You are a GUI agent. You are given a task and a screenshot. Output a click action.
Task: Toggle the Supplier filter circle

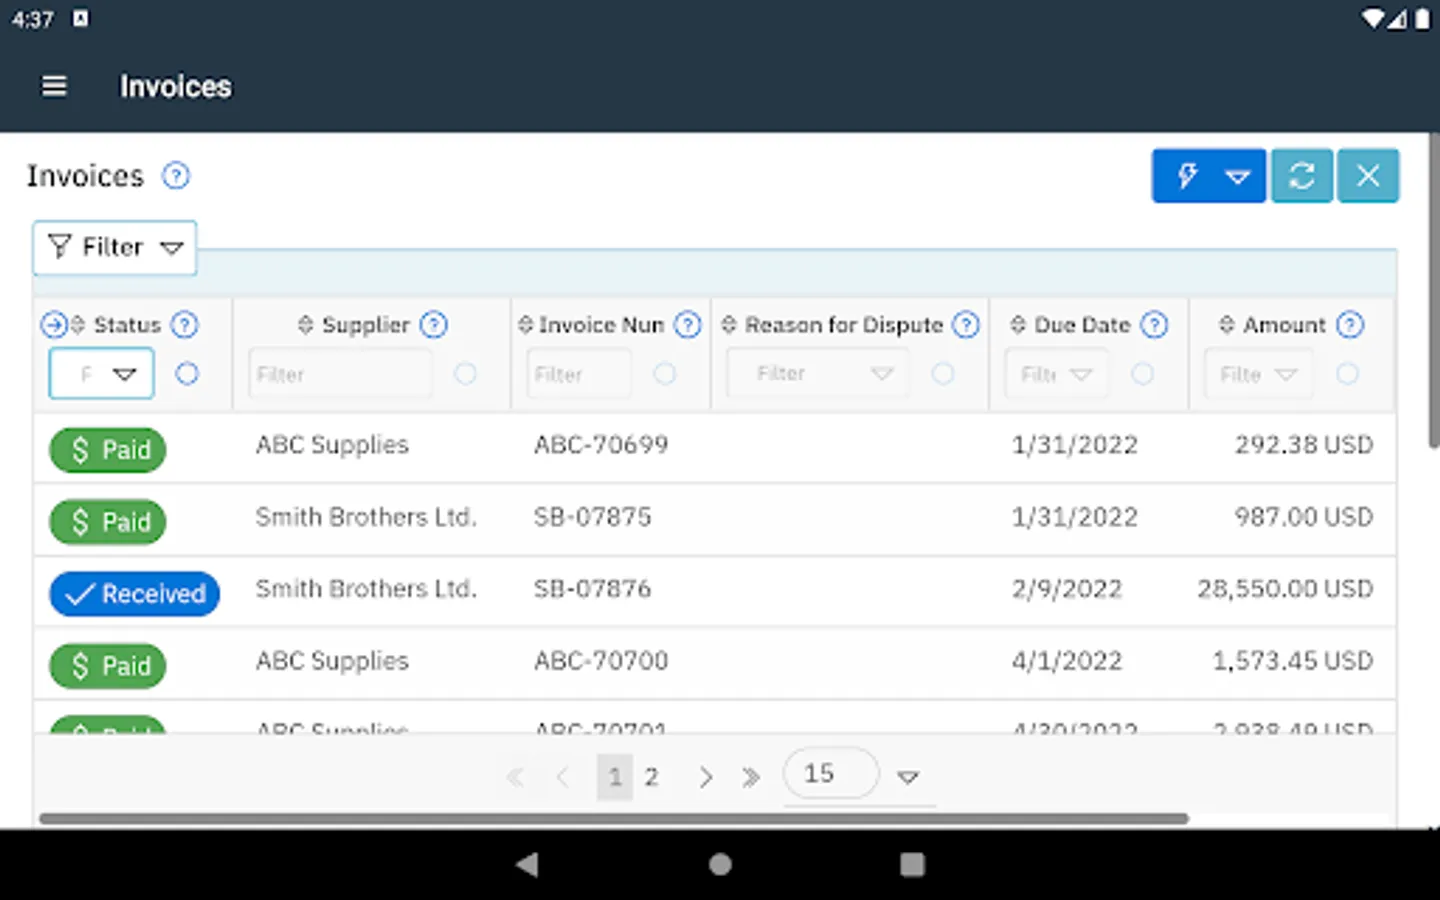(x=465, y=374)
